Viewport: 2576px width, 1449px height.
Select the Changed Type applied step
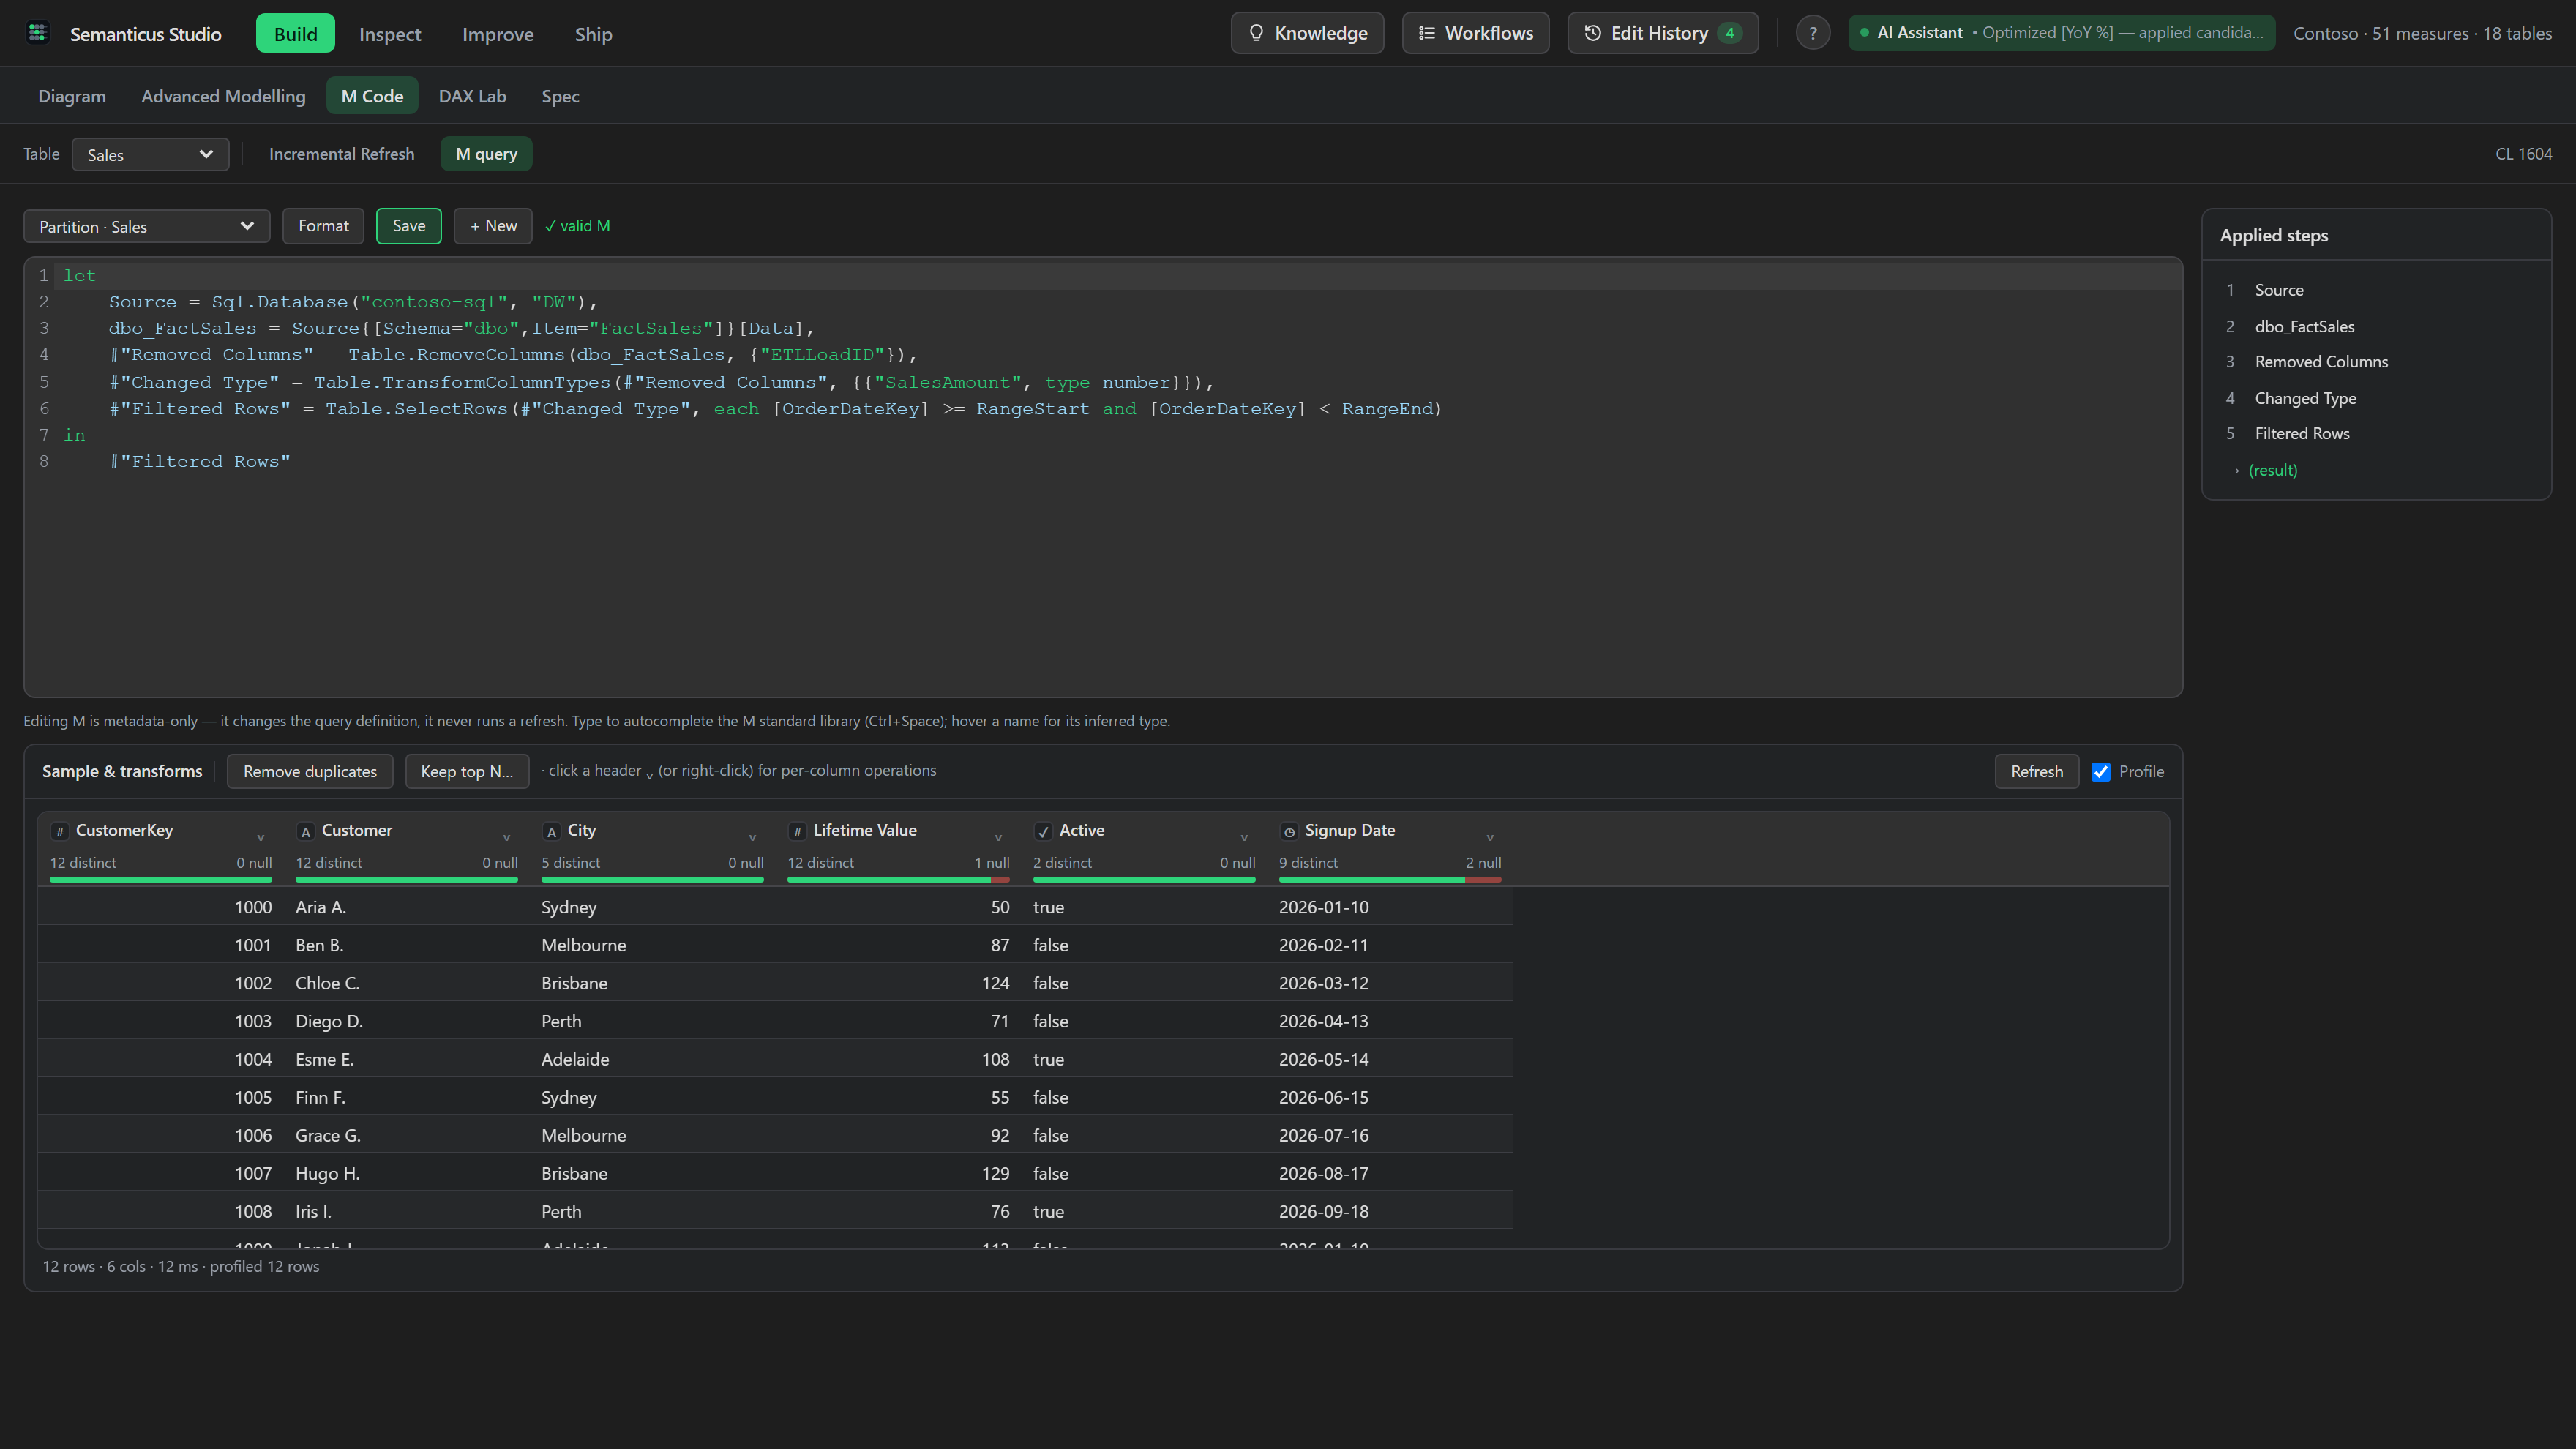click(2305, 398)
